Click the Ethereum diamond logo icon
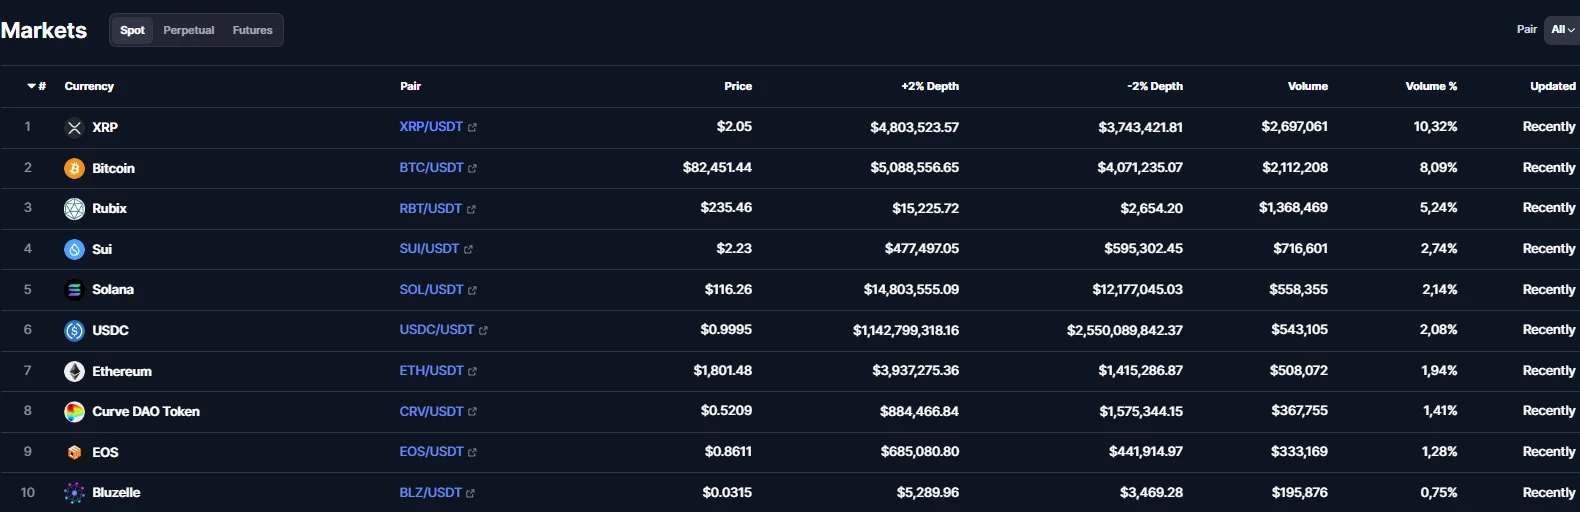Image resolution: width=1580 pixels, height=512 pixels. pos(74,371)
